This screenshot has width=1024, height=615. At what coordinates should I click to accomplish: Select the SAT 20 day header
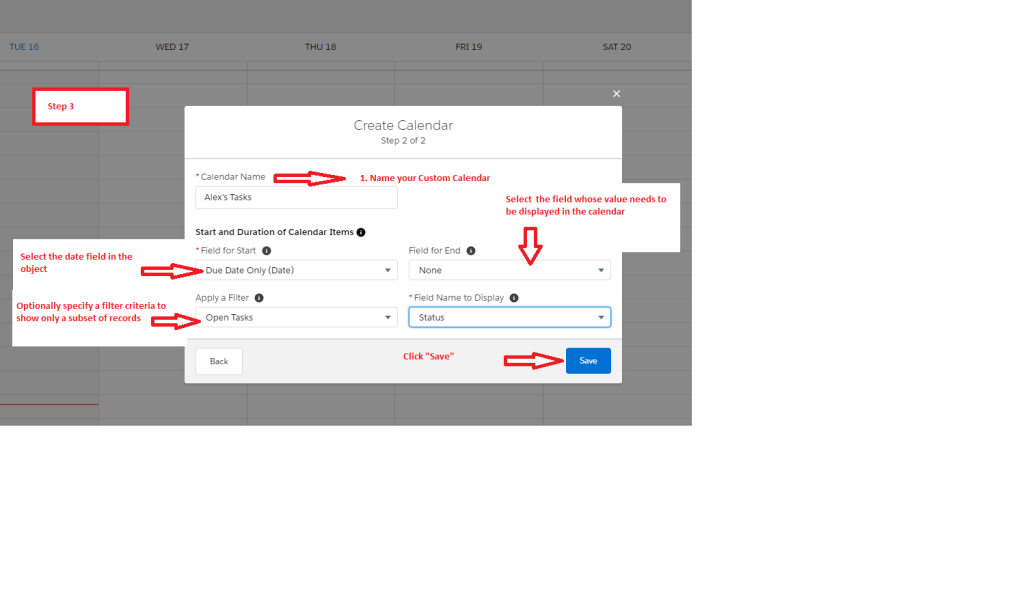pos(617,47)
